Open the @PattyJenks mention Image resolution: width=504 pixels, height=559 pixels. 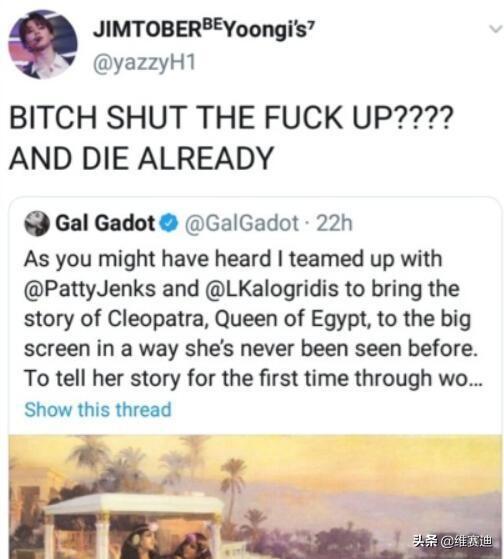pyautogui.click(x=90, y=289)
